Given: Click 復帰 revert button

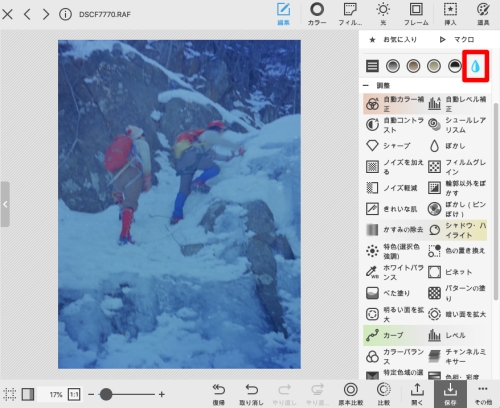Looking at the screenshot, I should (219, 394).
